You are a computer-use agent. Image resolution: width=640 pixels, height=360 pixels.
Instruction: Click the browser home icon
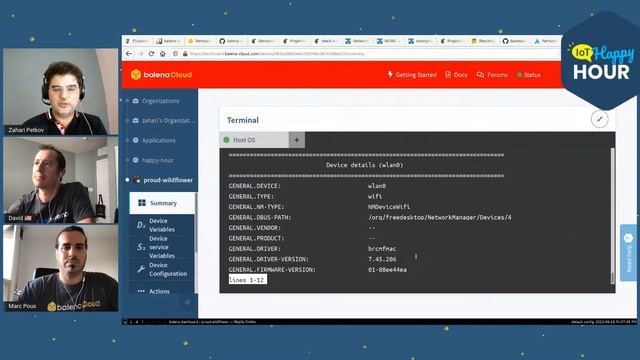pyautogui.click(x=162, y=53)
